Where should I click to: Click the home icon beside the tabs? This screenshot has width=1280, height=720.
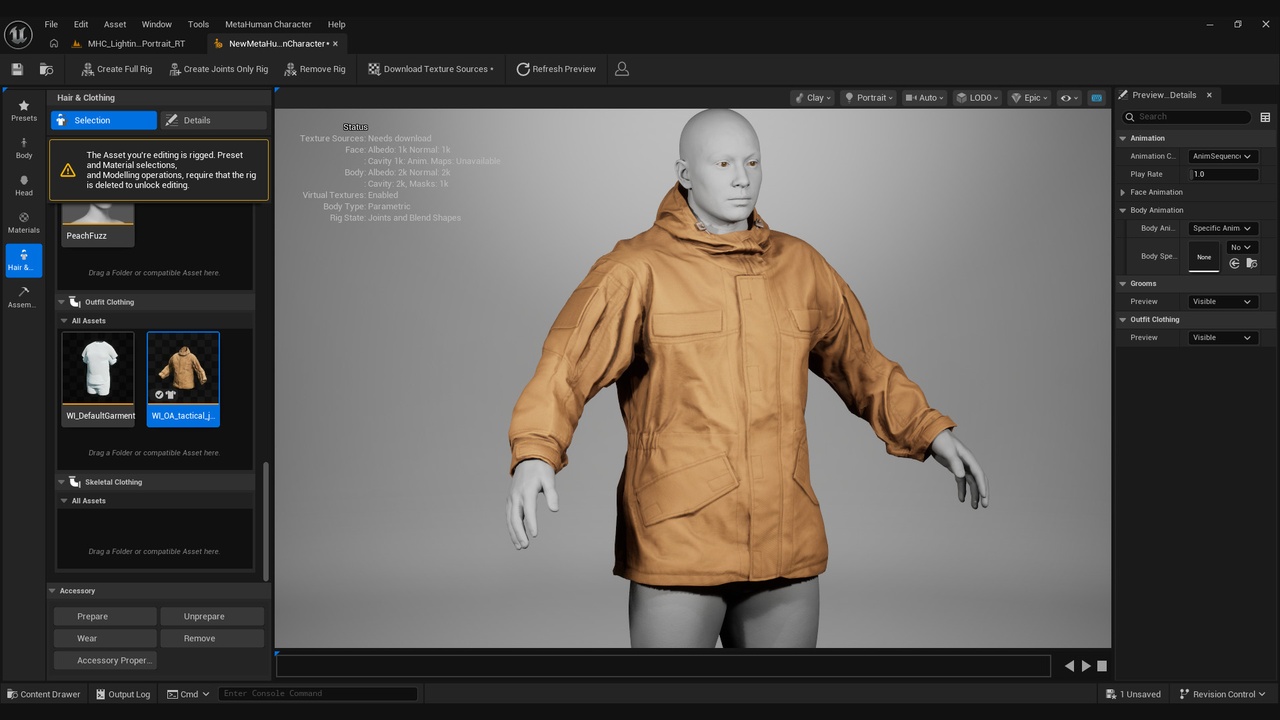click(54, 44)
